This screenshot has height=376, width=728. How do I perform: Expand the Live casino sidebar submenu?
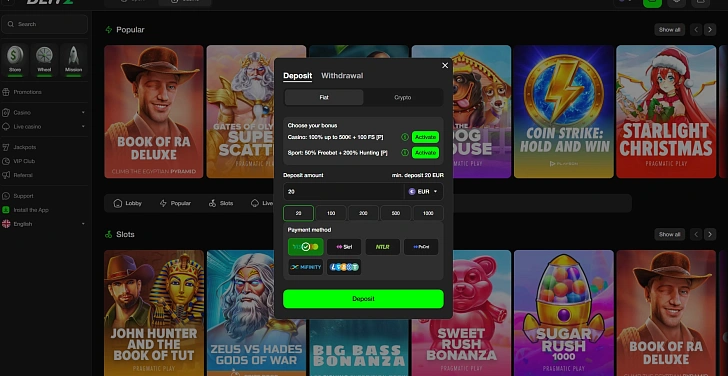pos(83,127)
